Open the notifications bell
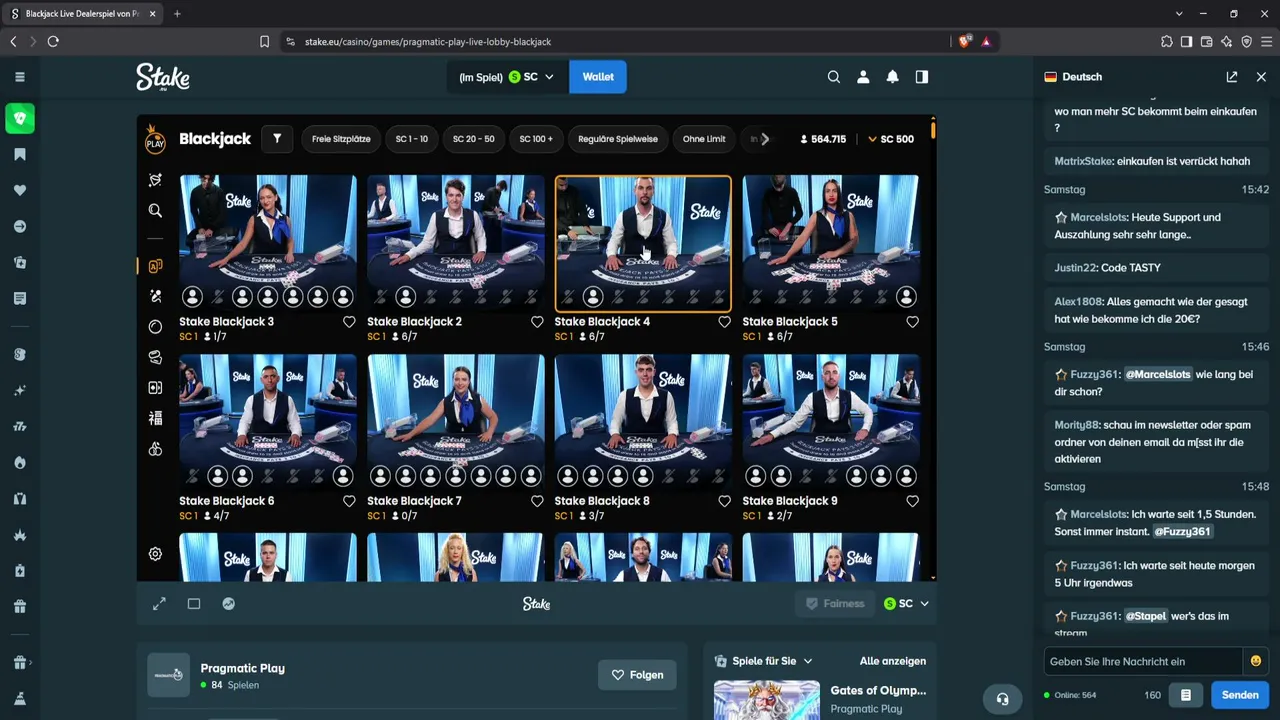 tap(892, 77)
